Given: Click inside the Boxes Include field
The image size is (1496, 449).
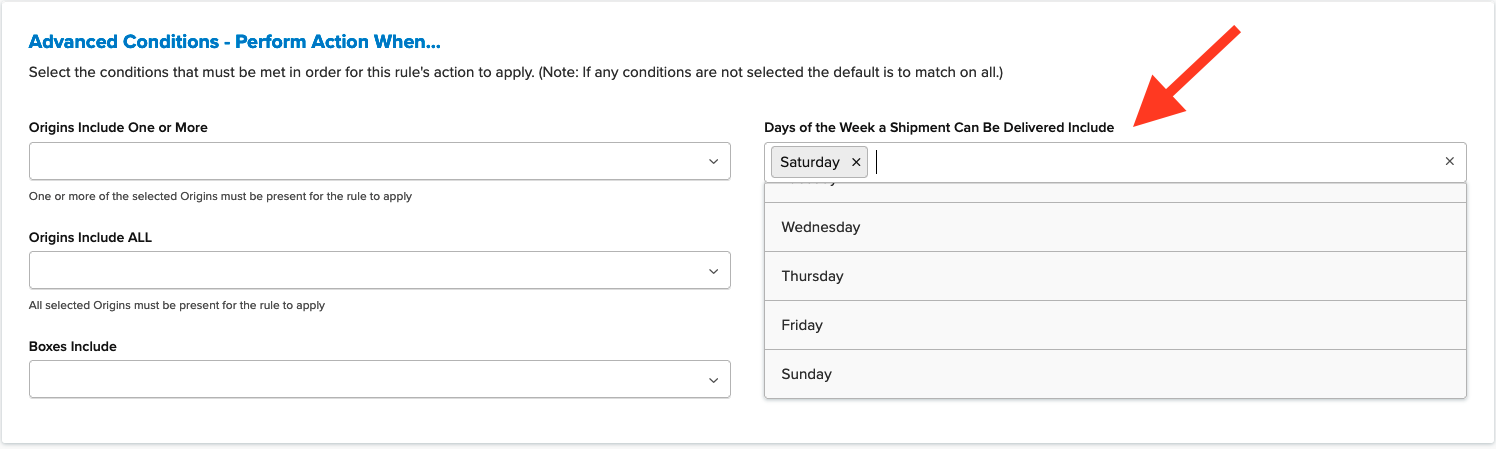Looking at the screenshot, I should tap(360, 380).
